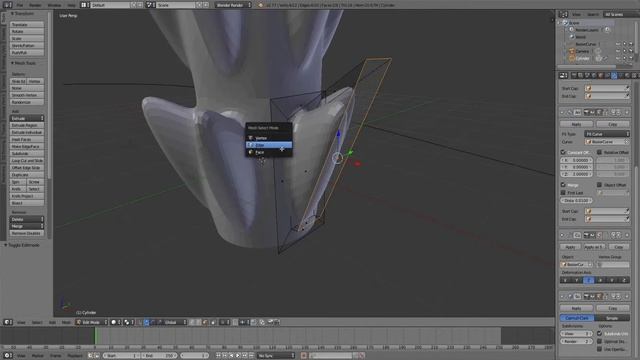Toggle visibility eye for BezierCurve in outliner
Screen dimensions: 640x360
(x=618, y=44)
